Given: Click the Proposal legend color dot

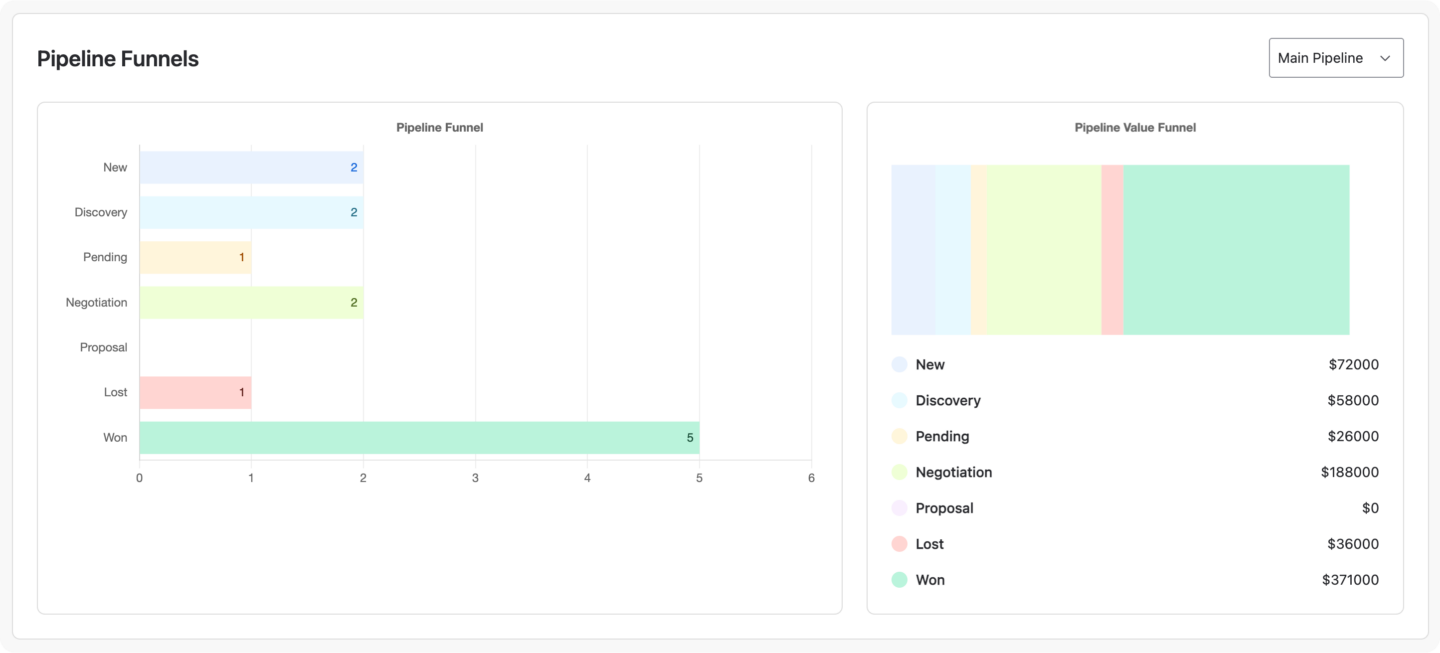Looking at the screenshot, I should coord(897,508).
